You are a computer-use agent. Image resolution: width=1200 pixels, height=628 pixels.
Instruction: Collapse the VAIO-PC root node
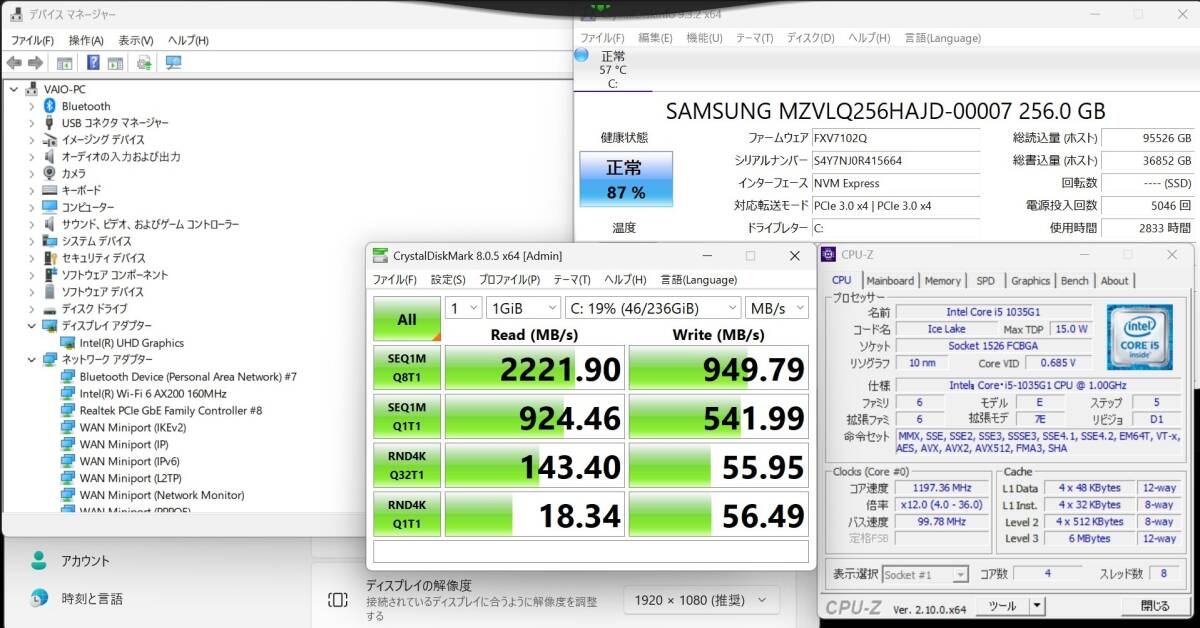[x=14, y=89]
